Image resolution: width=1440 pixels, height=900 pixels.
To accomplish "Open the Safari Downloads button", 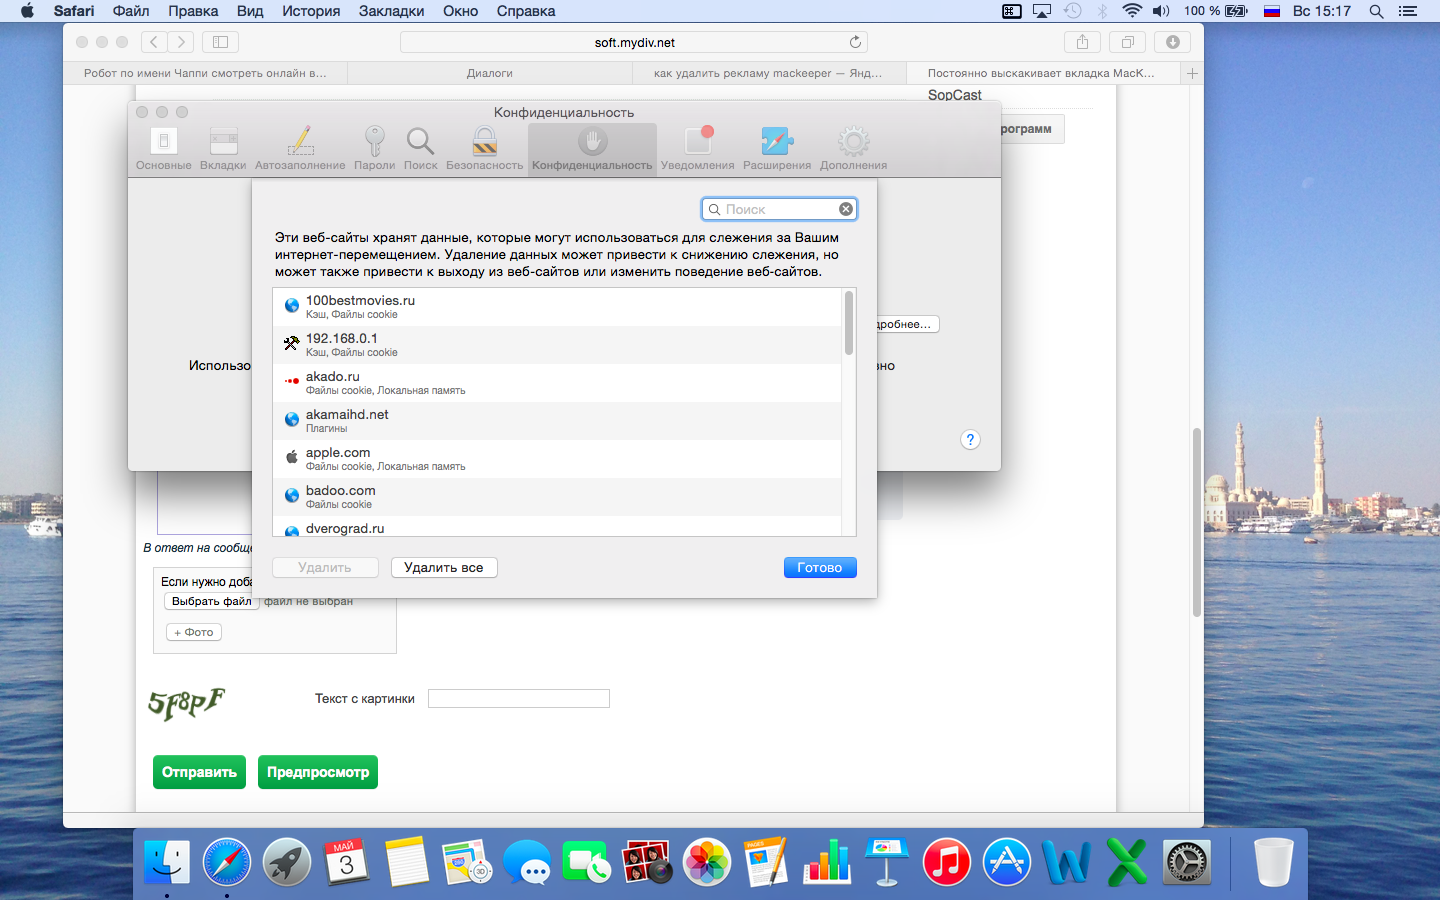I will pos(1172,42).
